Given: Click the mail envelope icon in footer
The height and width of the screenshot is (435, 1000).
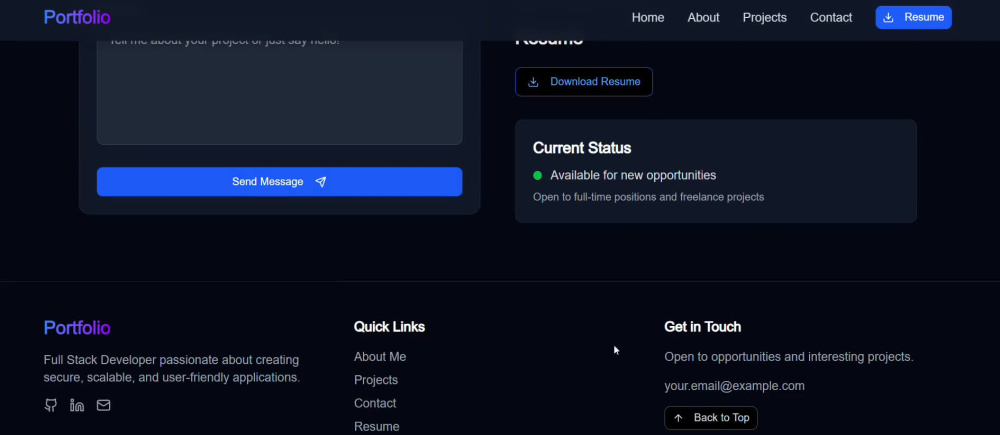Looking at the screenshot, I should 103,405.
